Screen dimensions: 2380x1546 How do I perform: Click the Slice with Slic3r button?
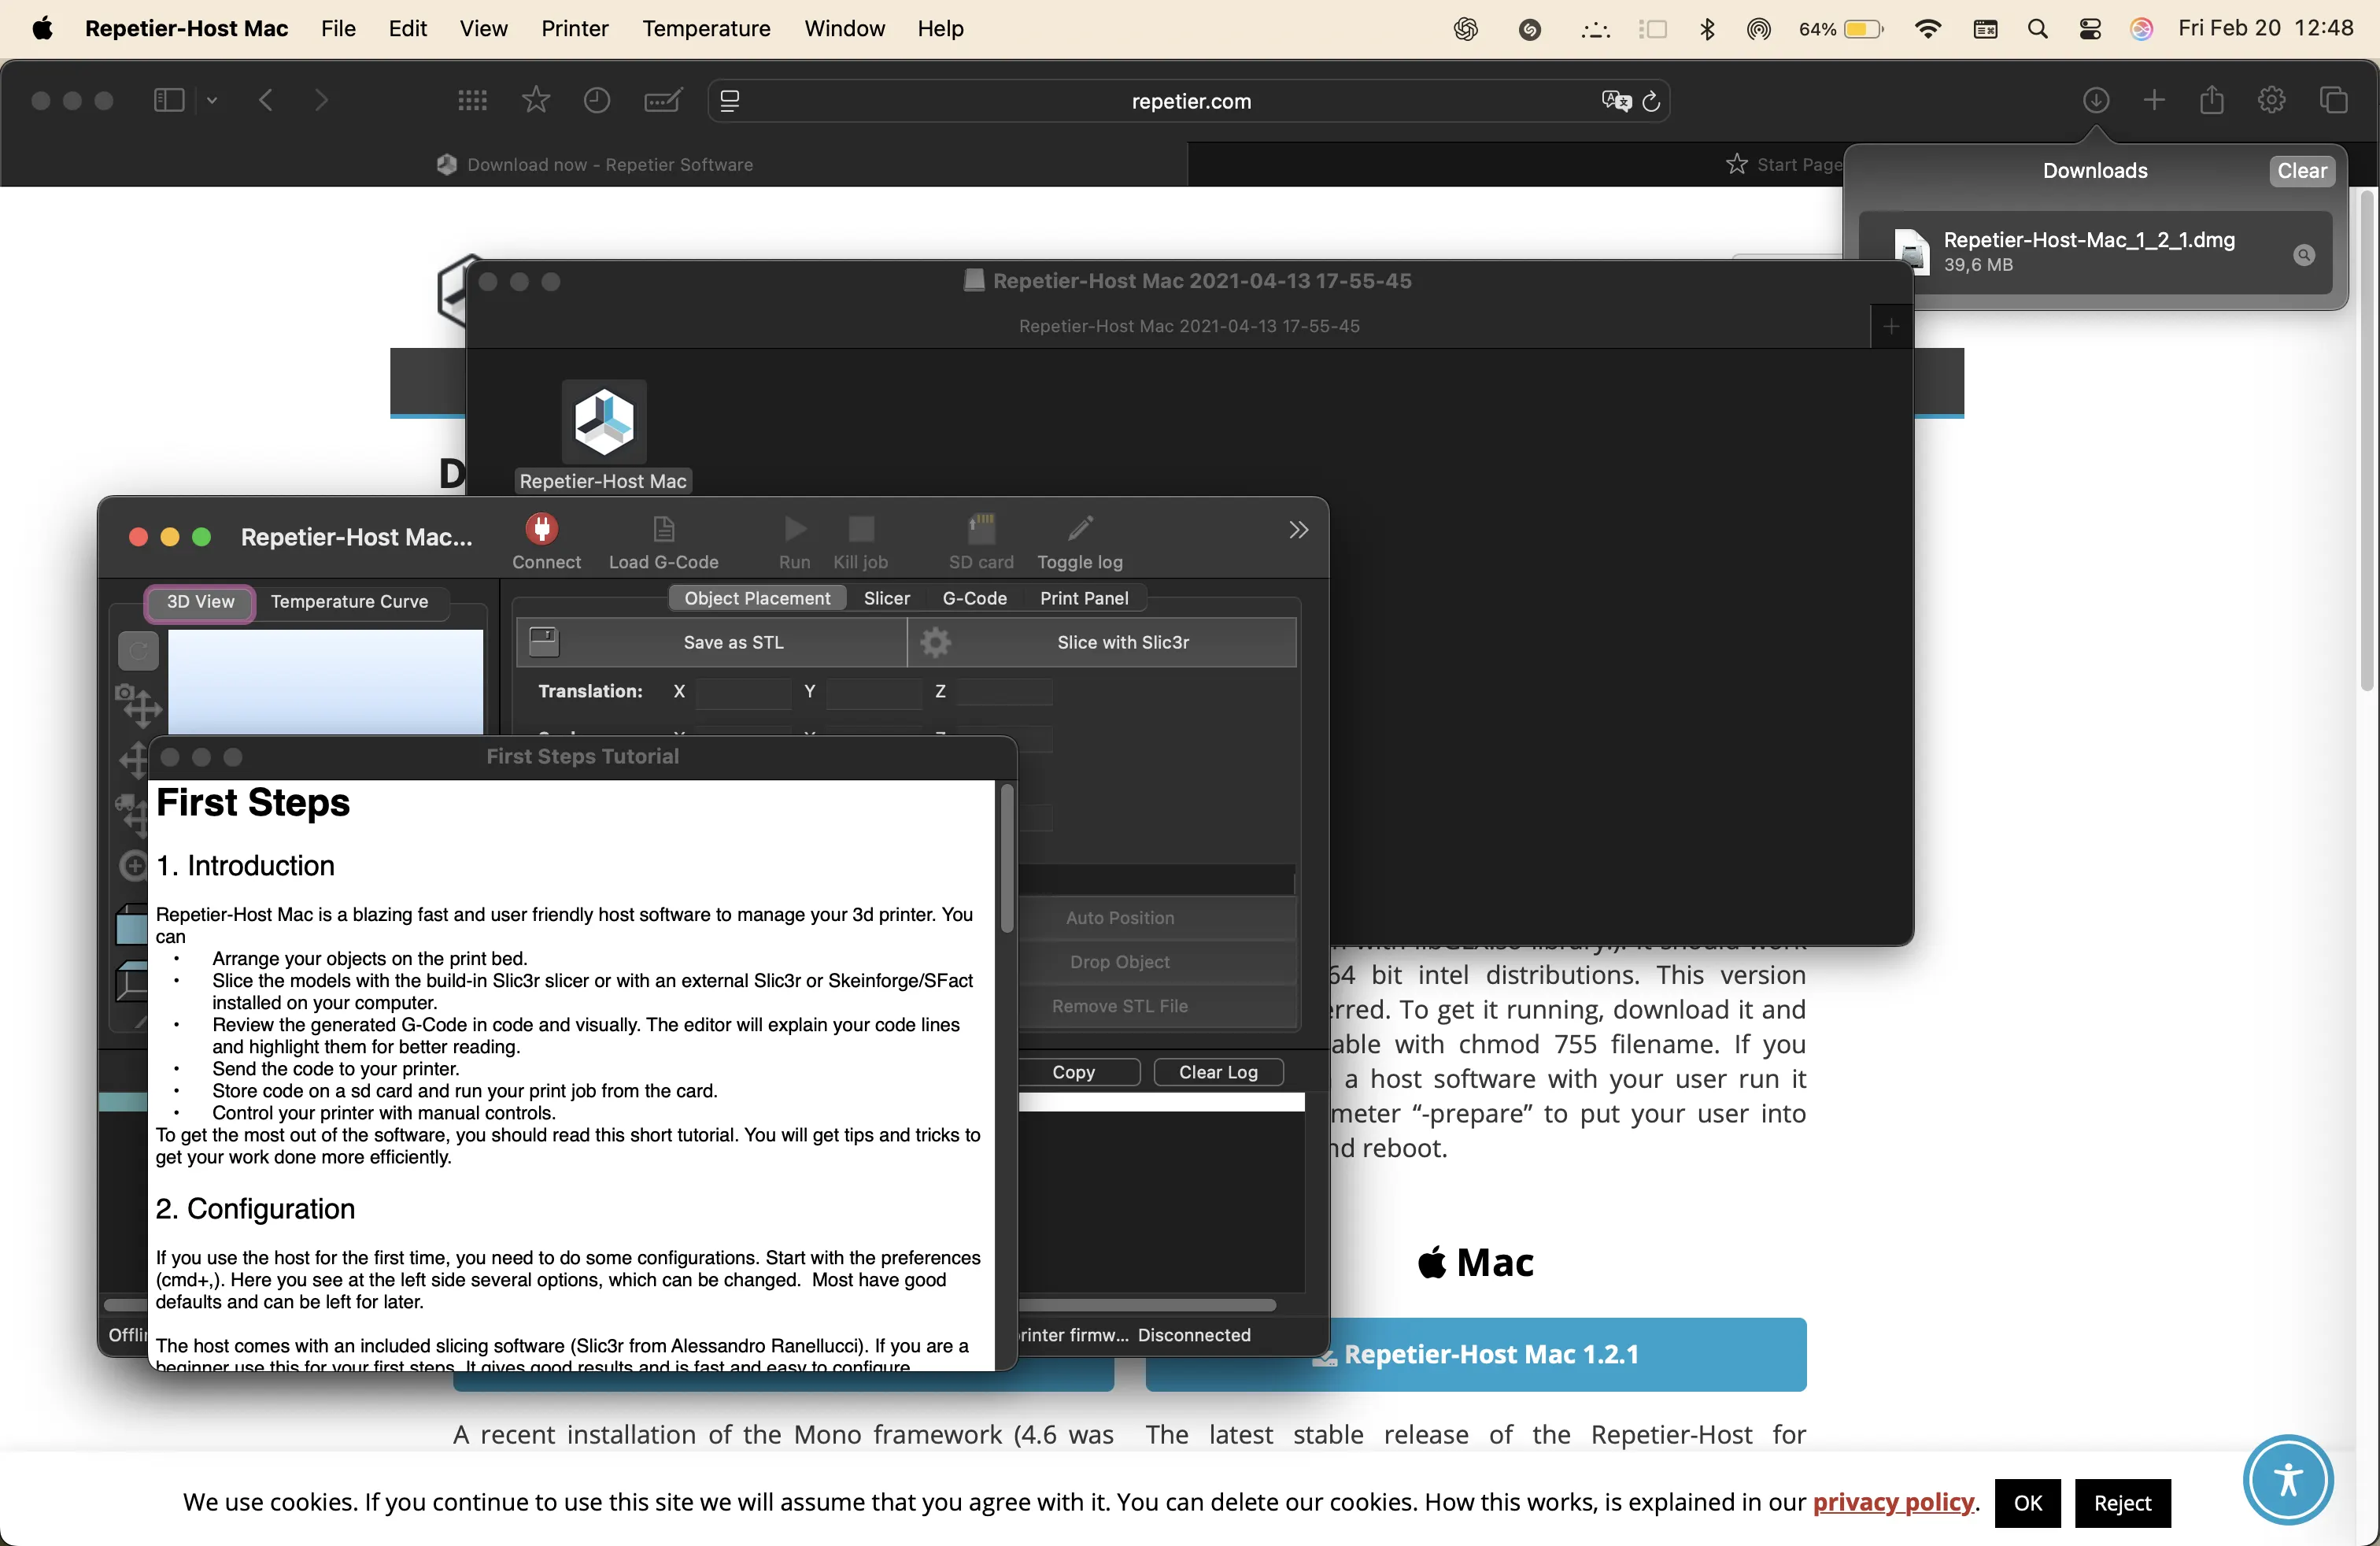click(x=1122, y=642)
